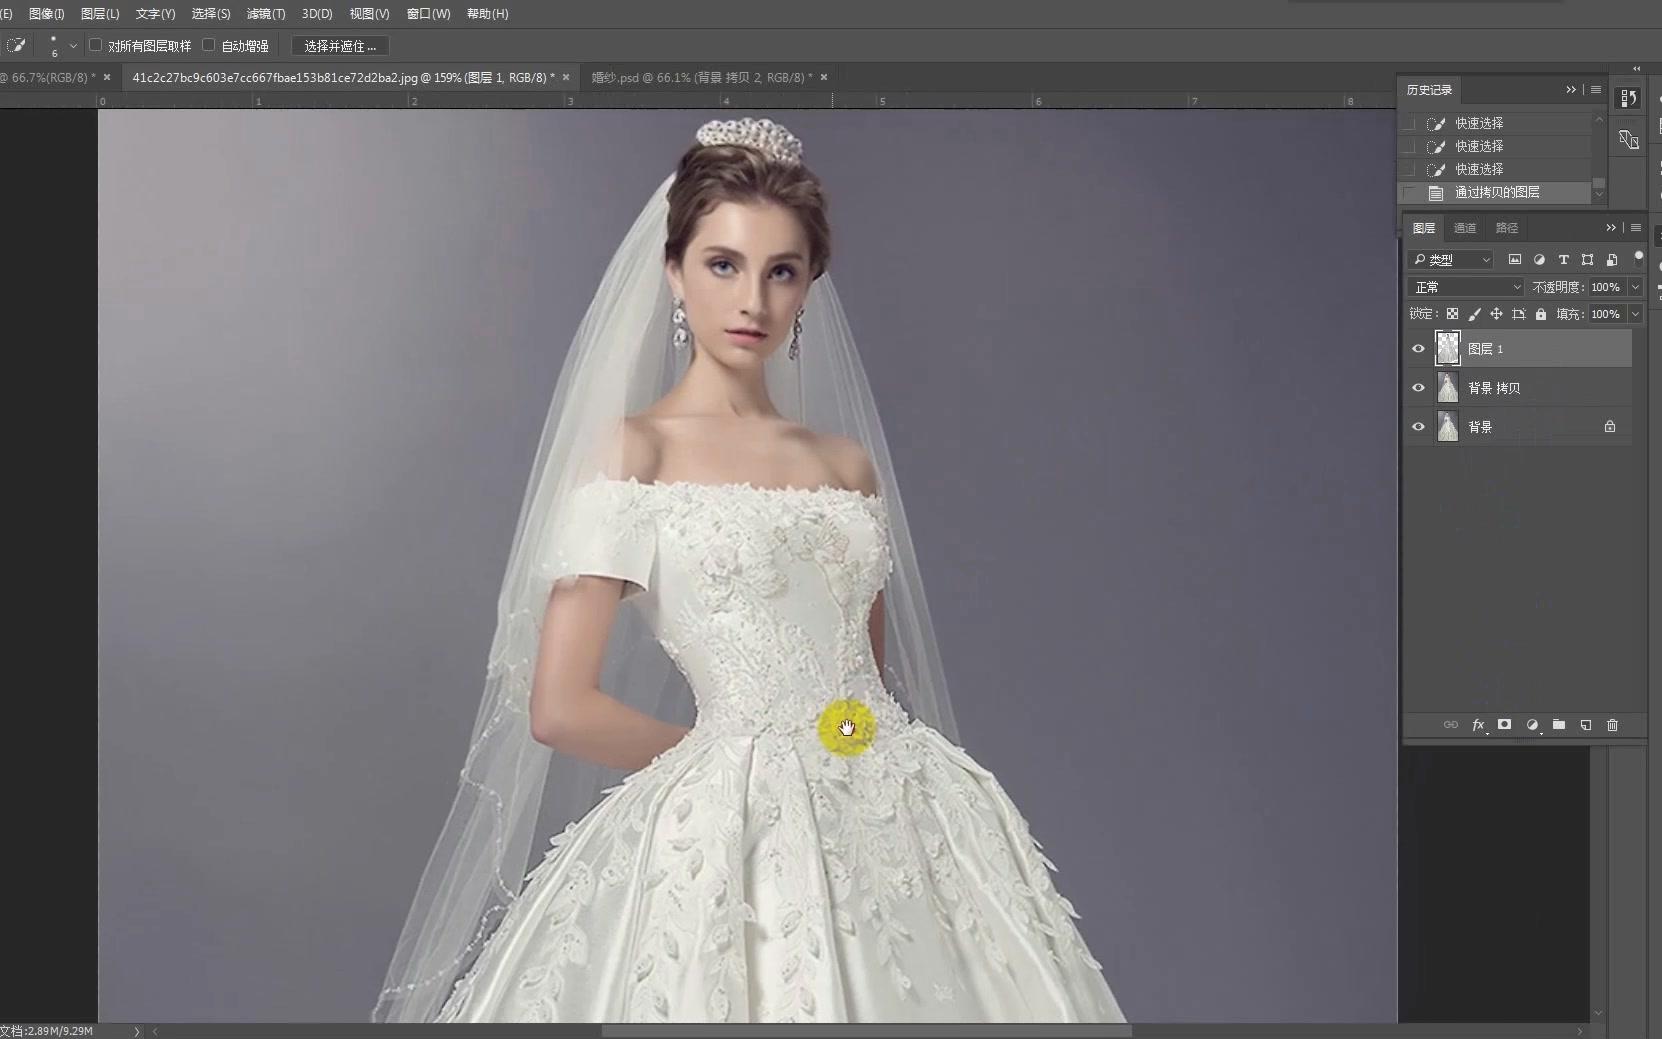Click the 背景 layer lock icon
The height and width of the screenshot is (1039, 1662).
click(x=1610, y=427)
